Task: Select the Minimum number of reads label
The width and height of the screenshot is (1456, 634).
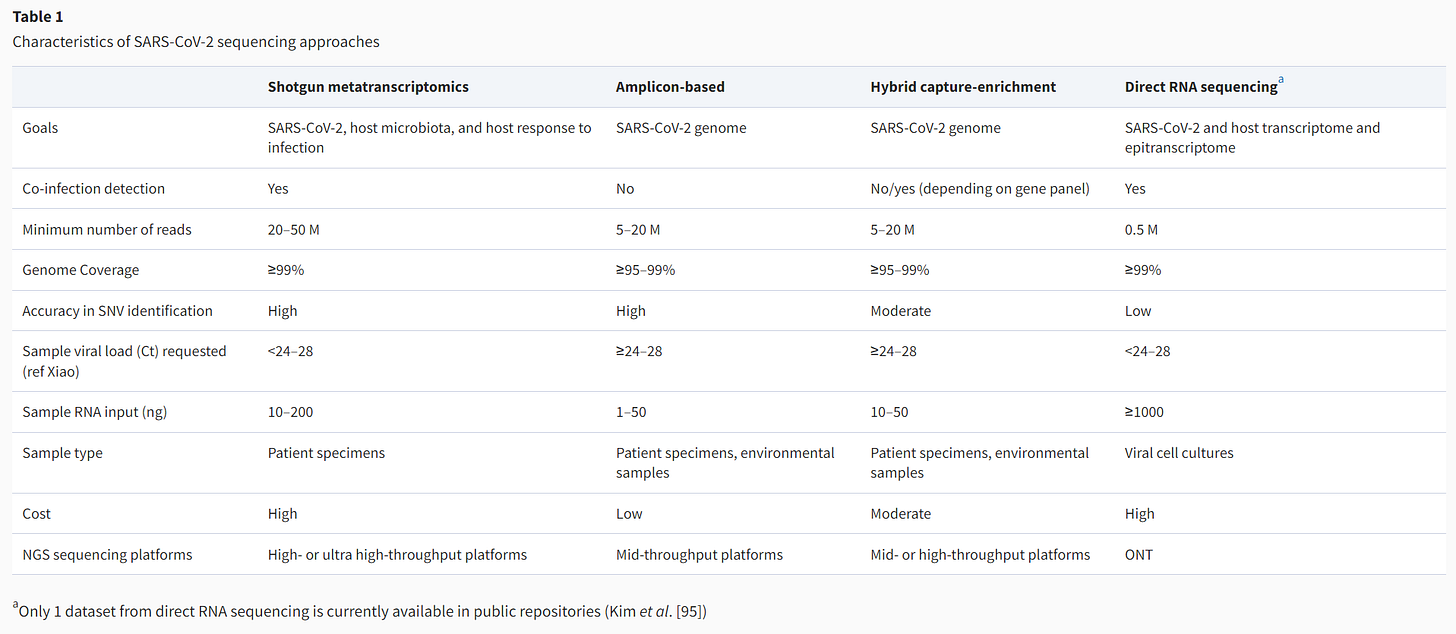Action: pyautogui.click(x=107, y=230)
